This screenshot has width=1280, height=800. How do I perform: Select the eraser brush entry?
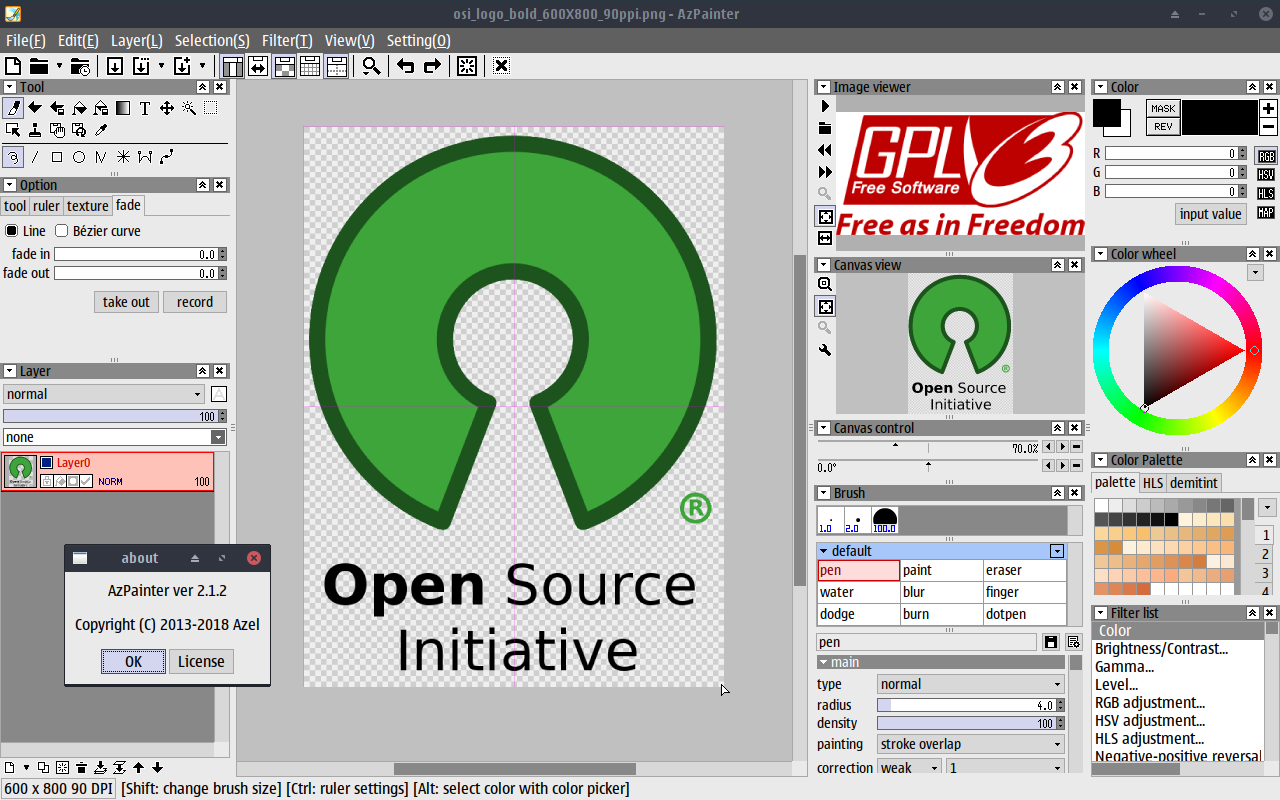[1025, 570]
